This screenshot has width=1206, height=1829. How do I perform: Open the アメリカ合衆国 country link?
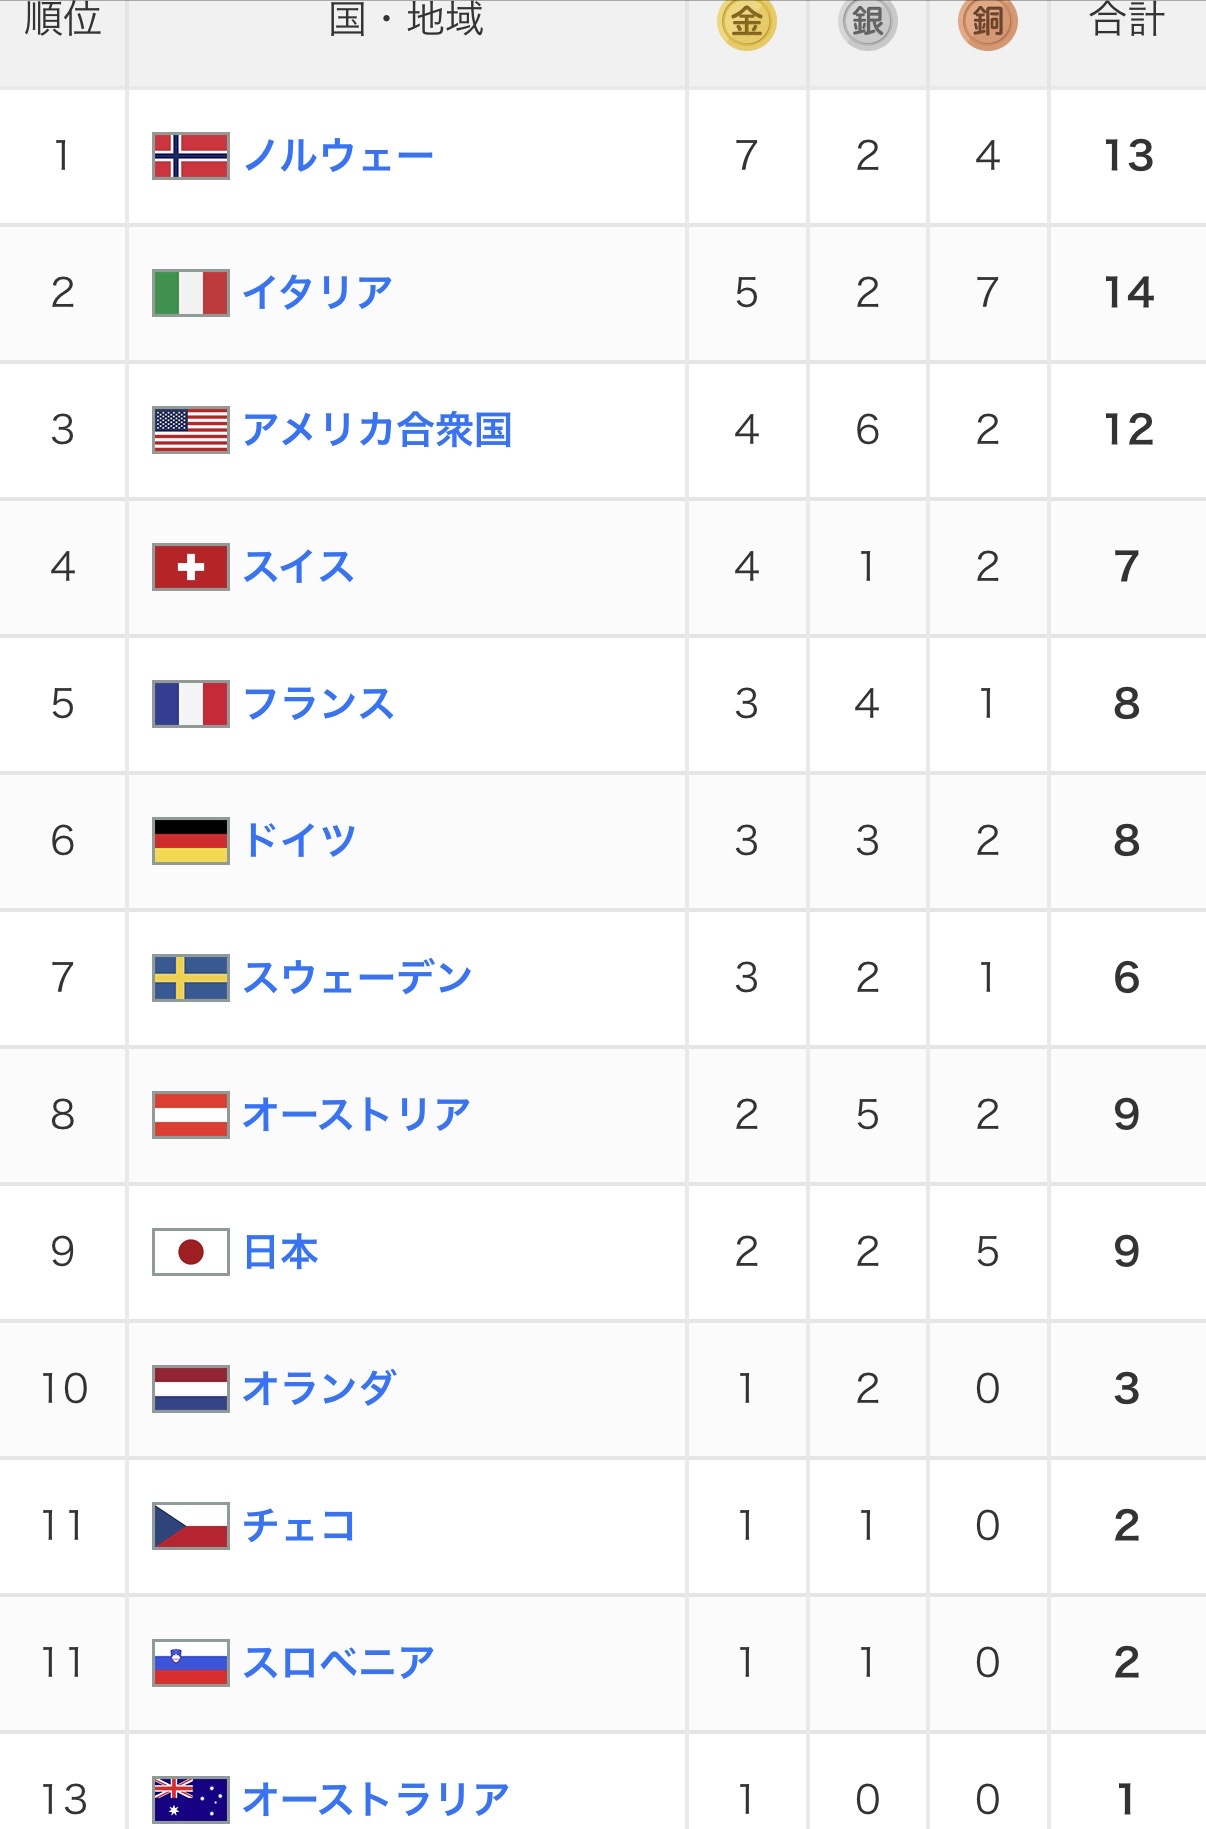[377, 430]
